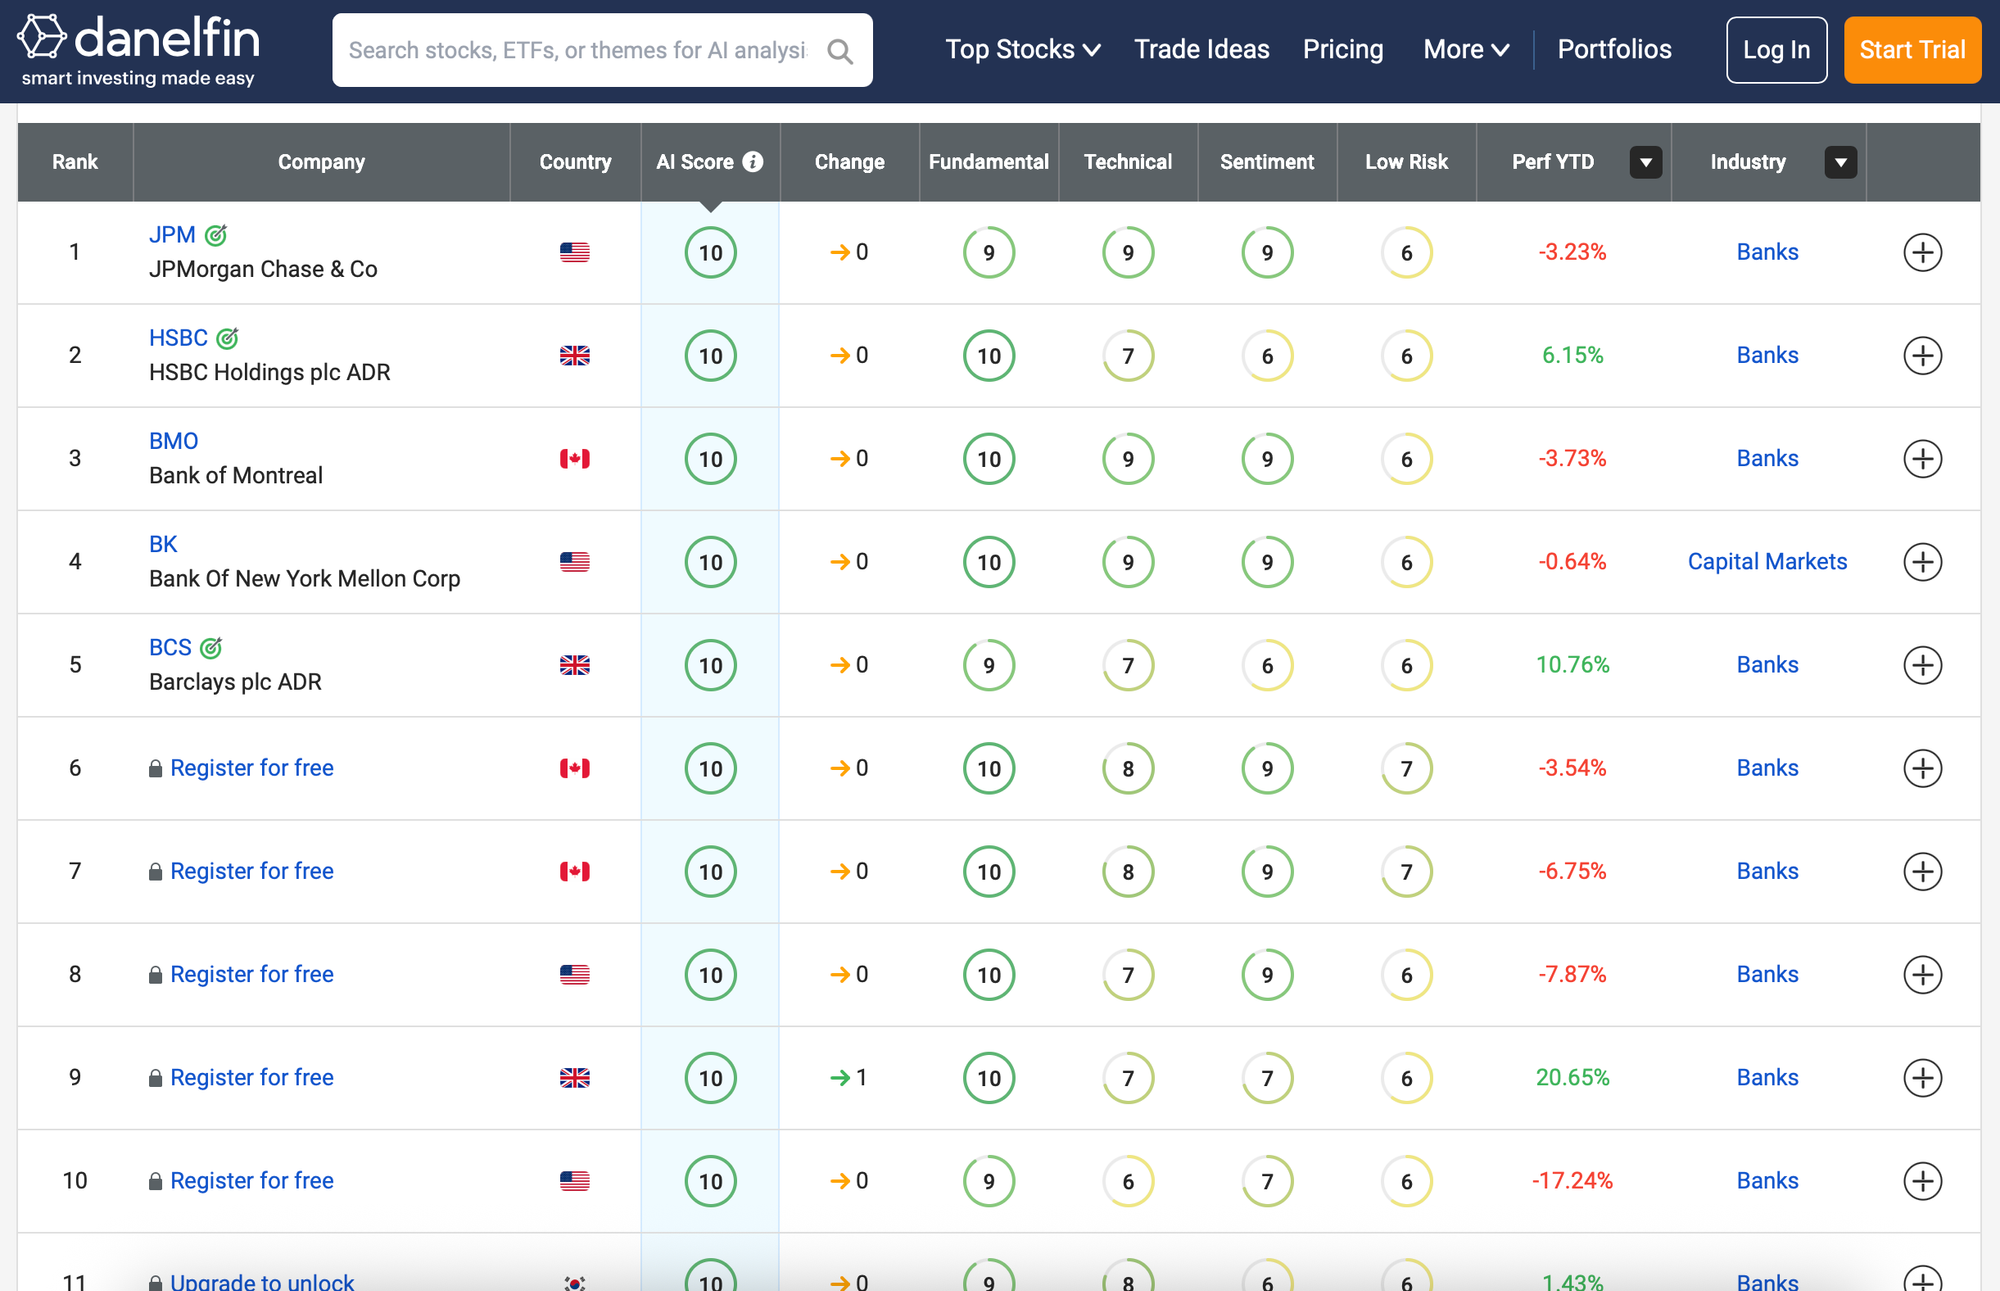
Task: Open the Perf YTD dropdown arrow
Action: tap(1645, 162)
